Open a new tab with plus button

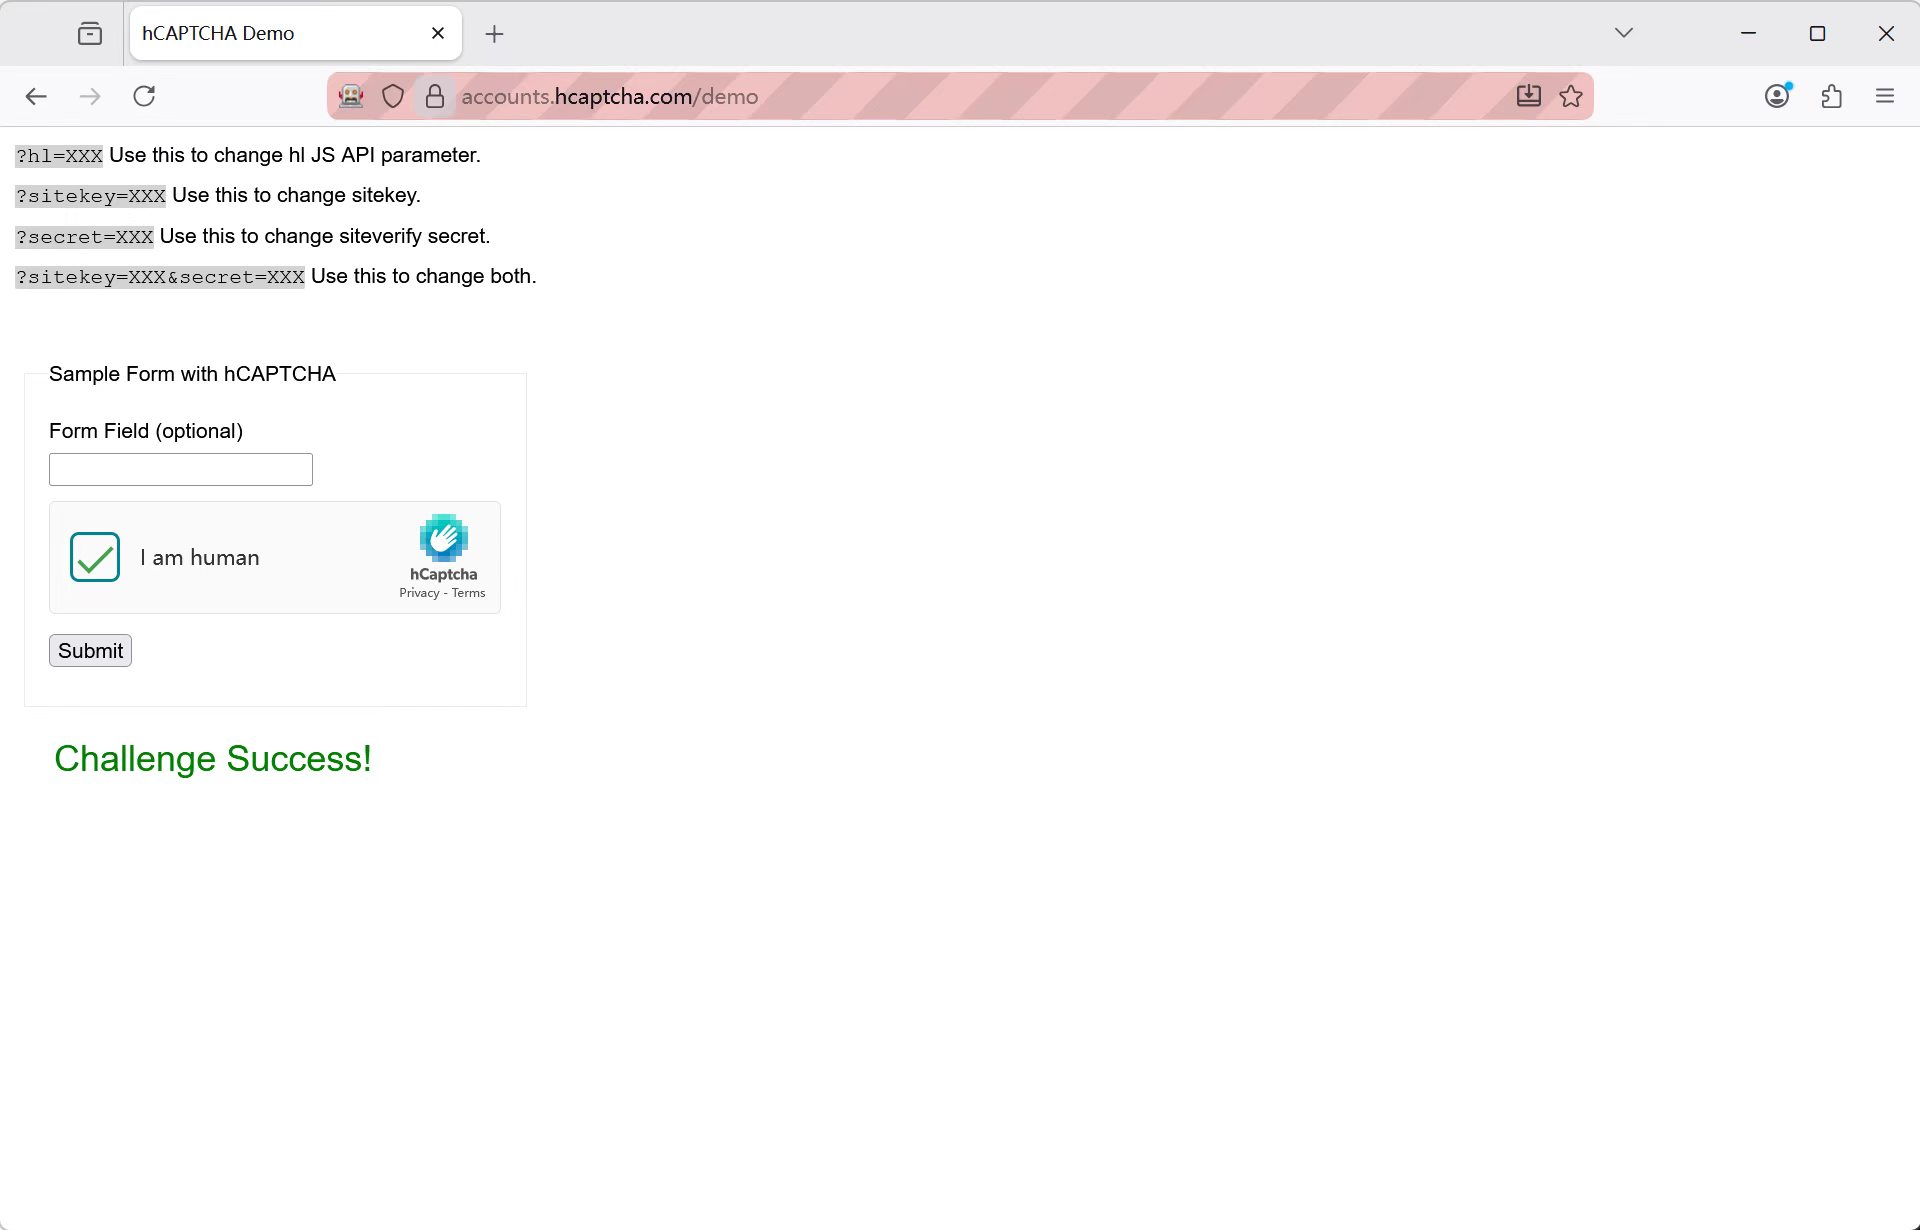pyautogui.click(x=494, y=34)
